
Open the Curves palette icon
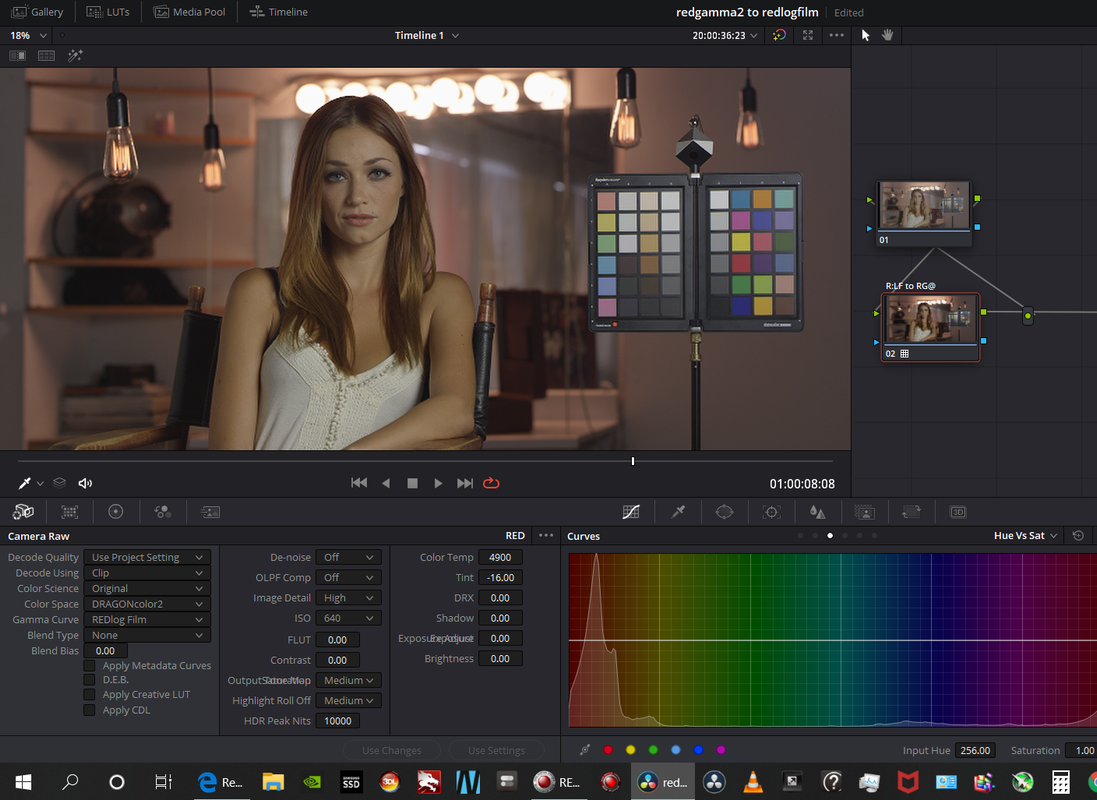pyautogui.click(x=631, y=512)
